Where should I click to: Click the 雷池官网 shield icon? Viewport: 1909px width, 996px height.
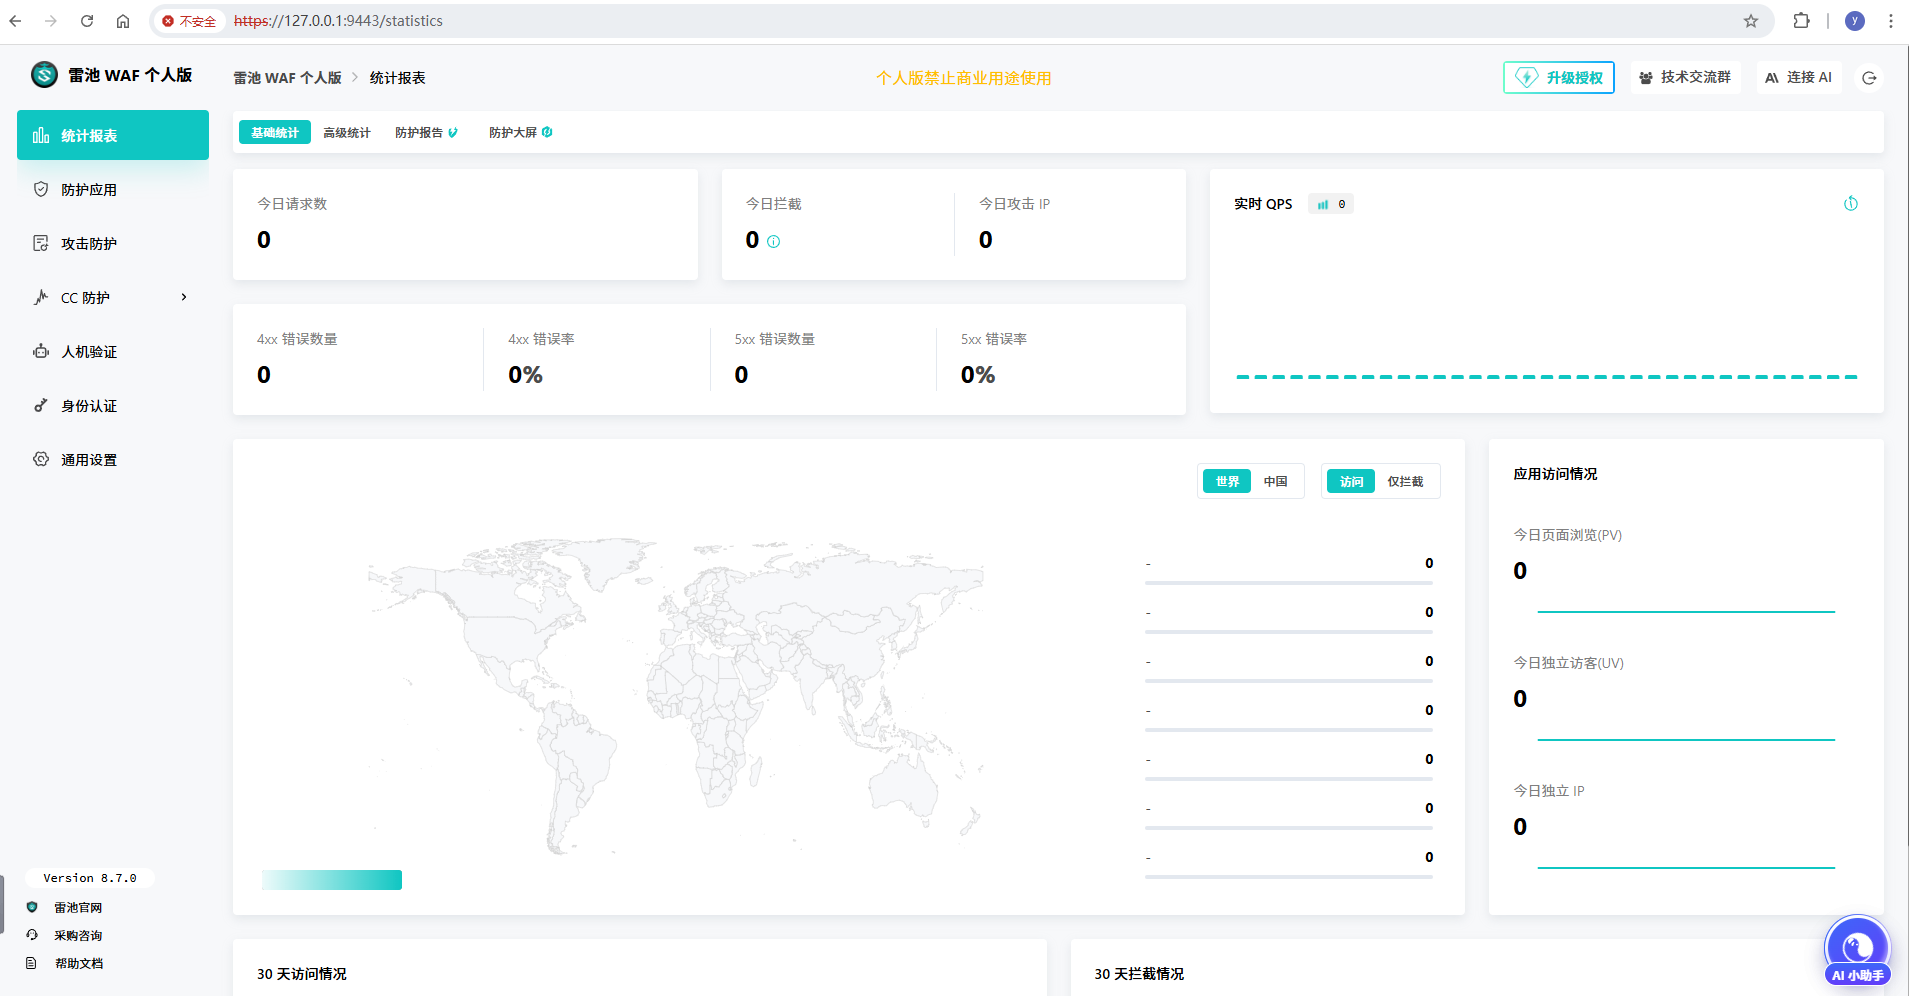(32, 907)
